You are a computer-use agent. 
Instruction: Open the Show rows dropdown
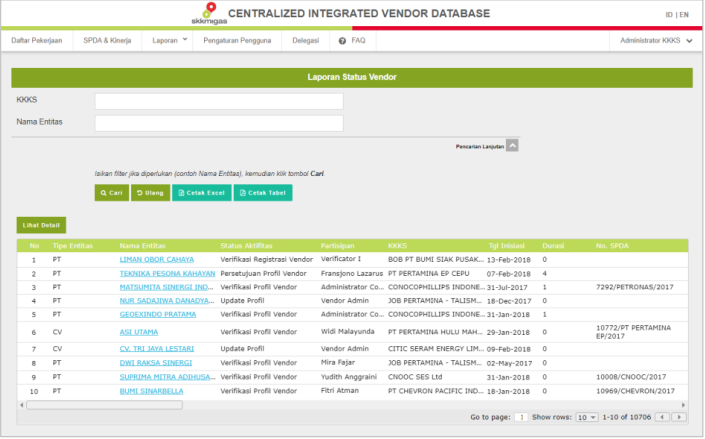click(587, 418)
